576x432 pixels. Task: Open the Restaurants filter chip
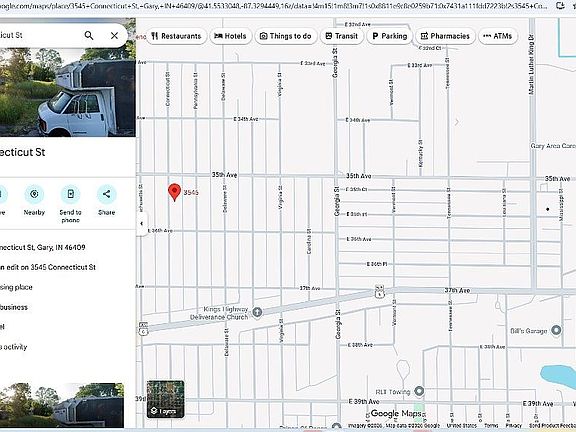176,36
